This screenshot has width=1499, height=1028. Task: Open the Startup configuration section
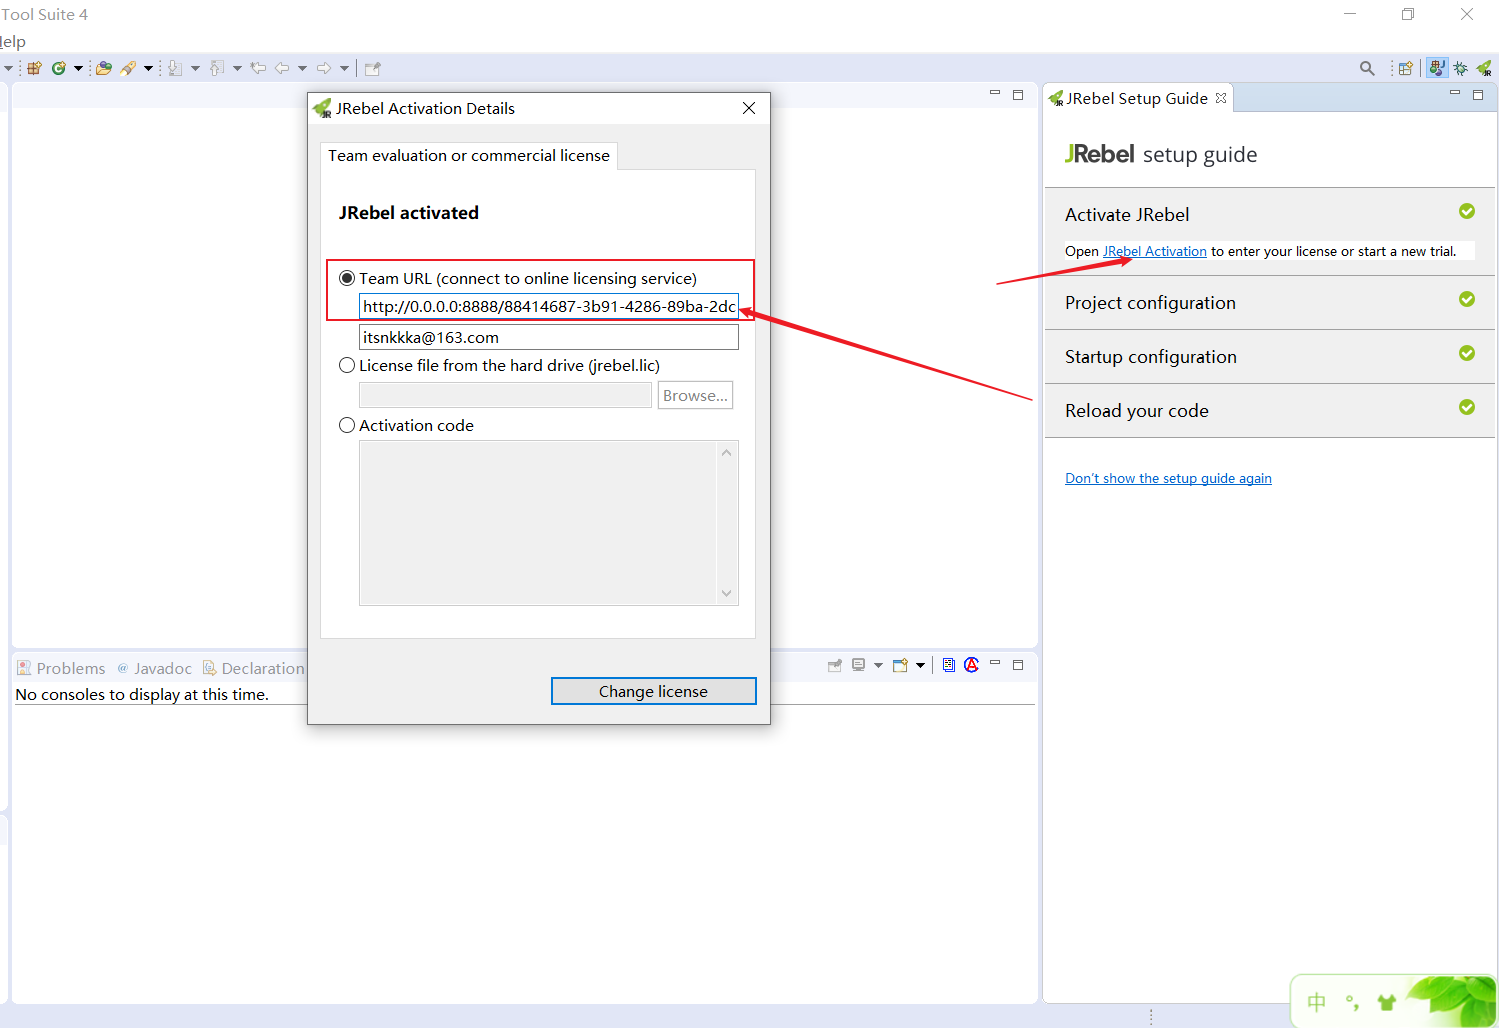pos(1151,357)
